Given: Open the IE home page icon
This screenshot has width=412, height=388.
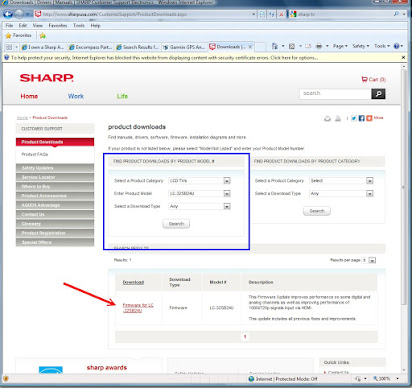Looking at the screenshot, I should click(274, 46).
